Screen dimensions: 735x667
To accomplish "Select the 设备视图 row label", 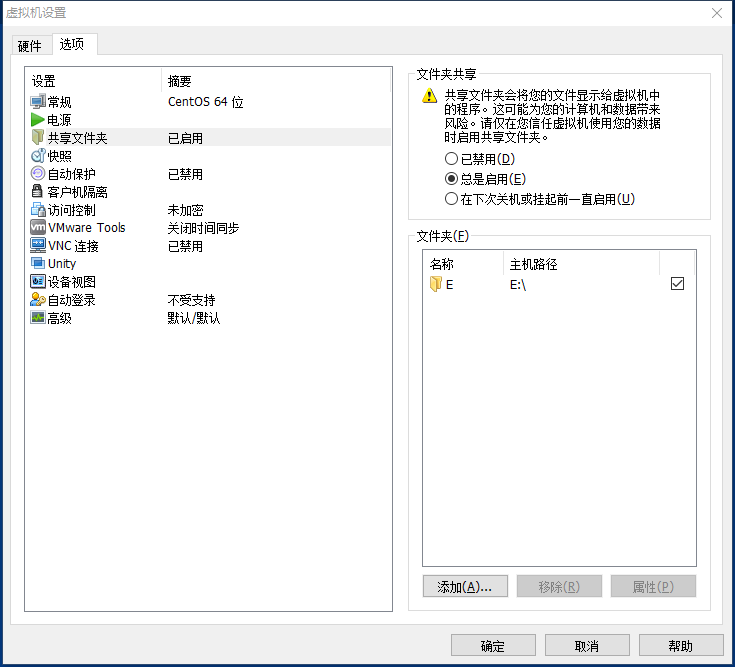I will click(72, 282).
